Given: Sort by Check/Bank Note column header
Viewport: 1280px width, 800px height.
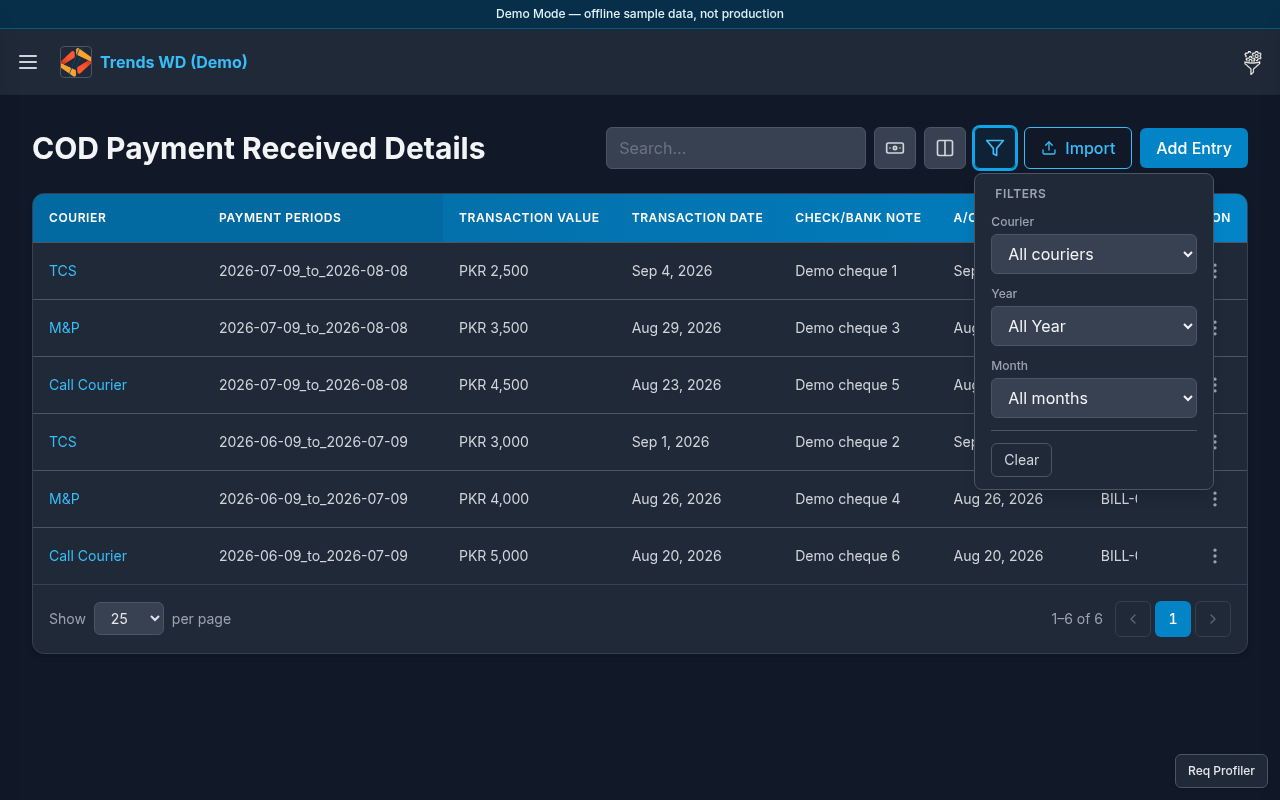Looking at the screenshot, I should point(858,218).
